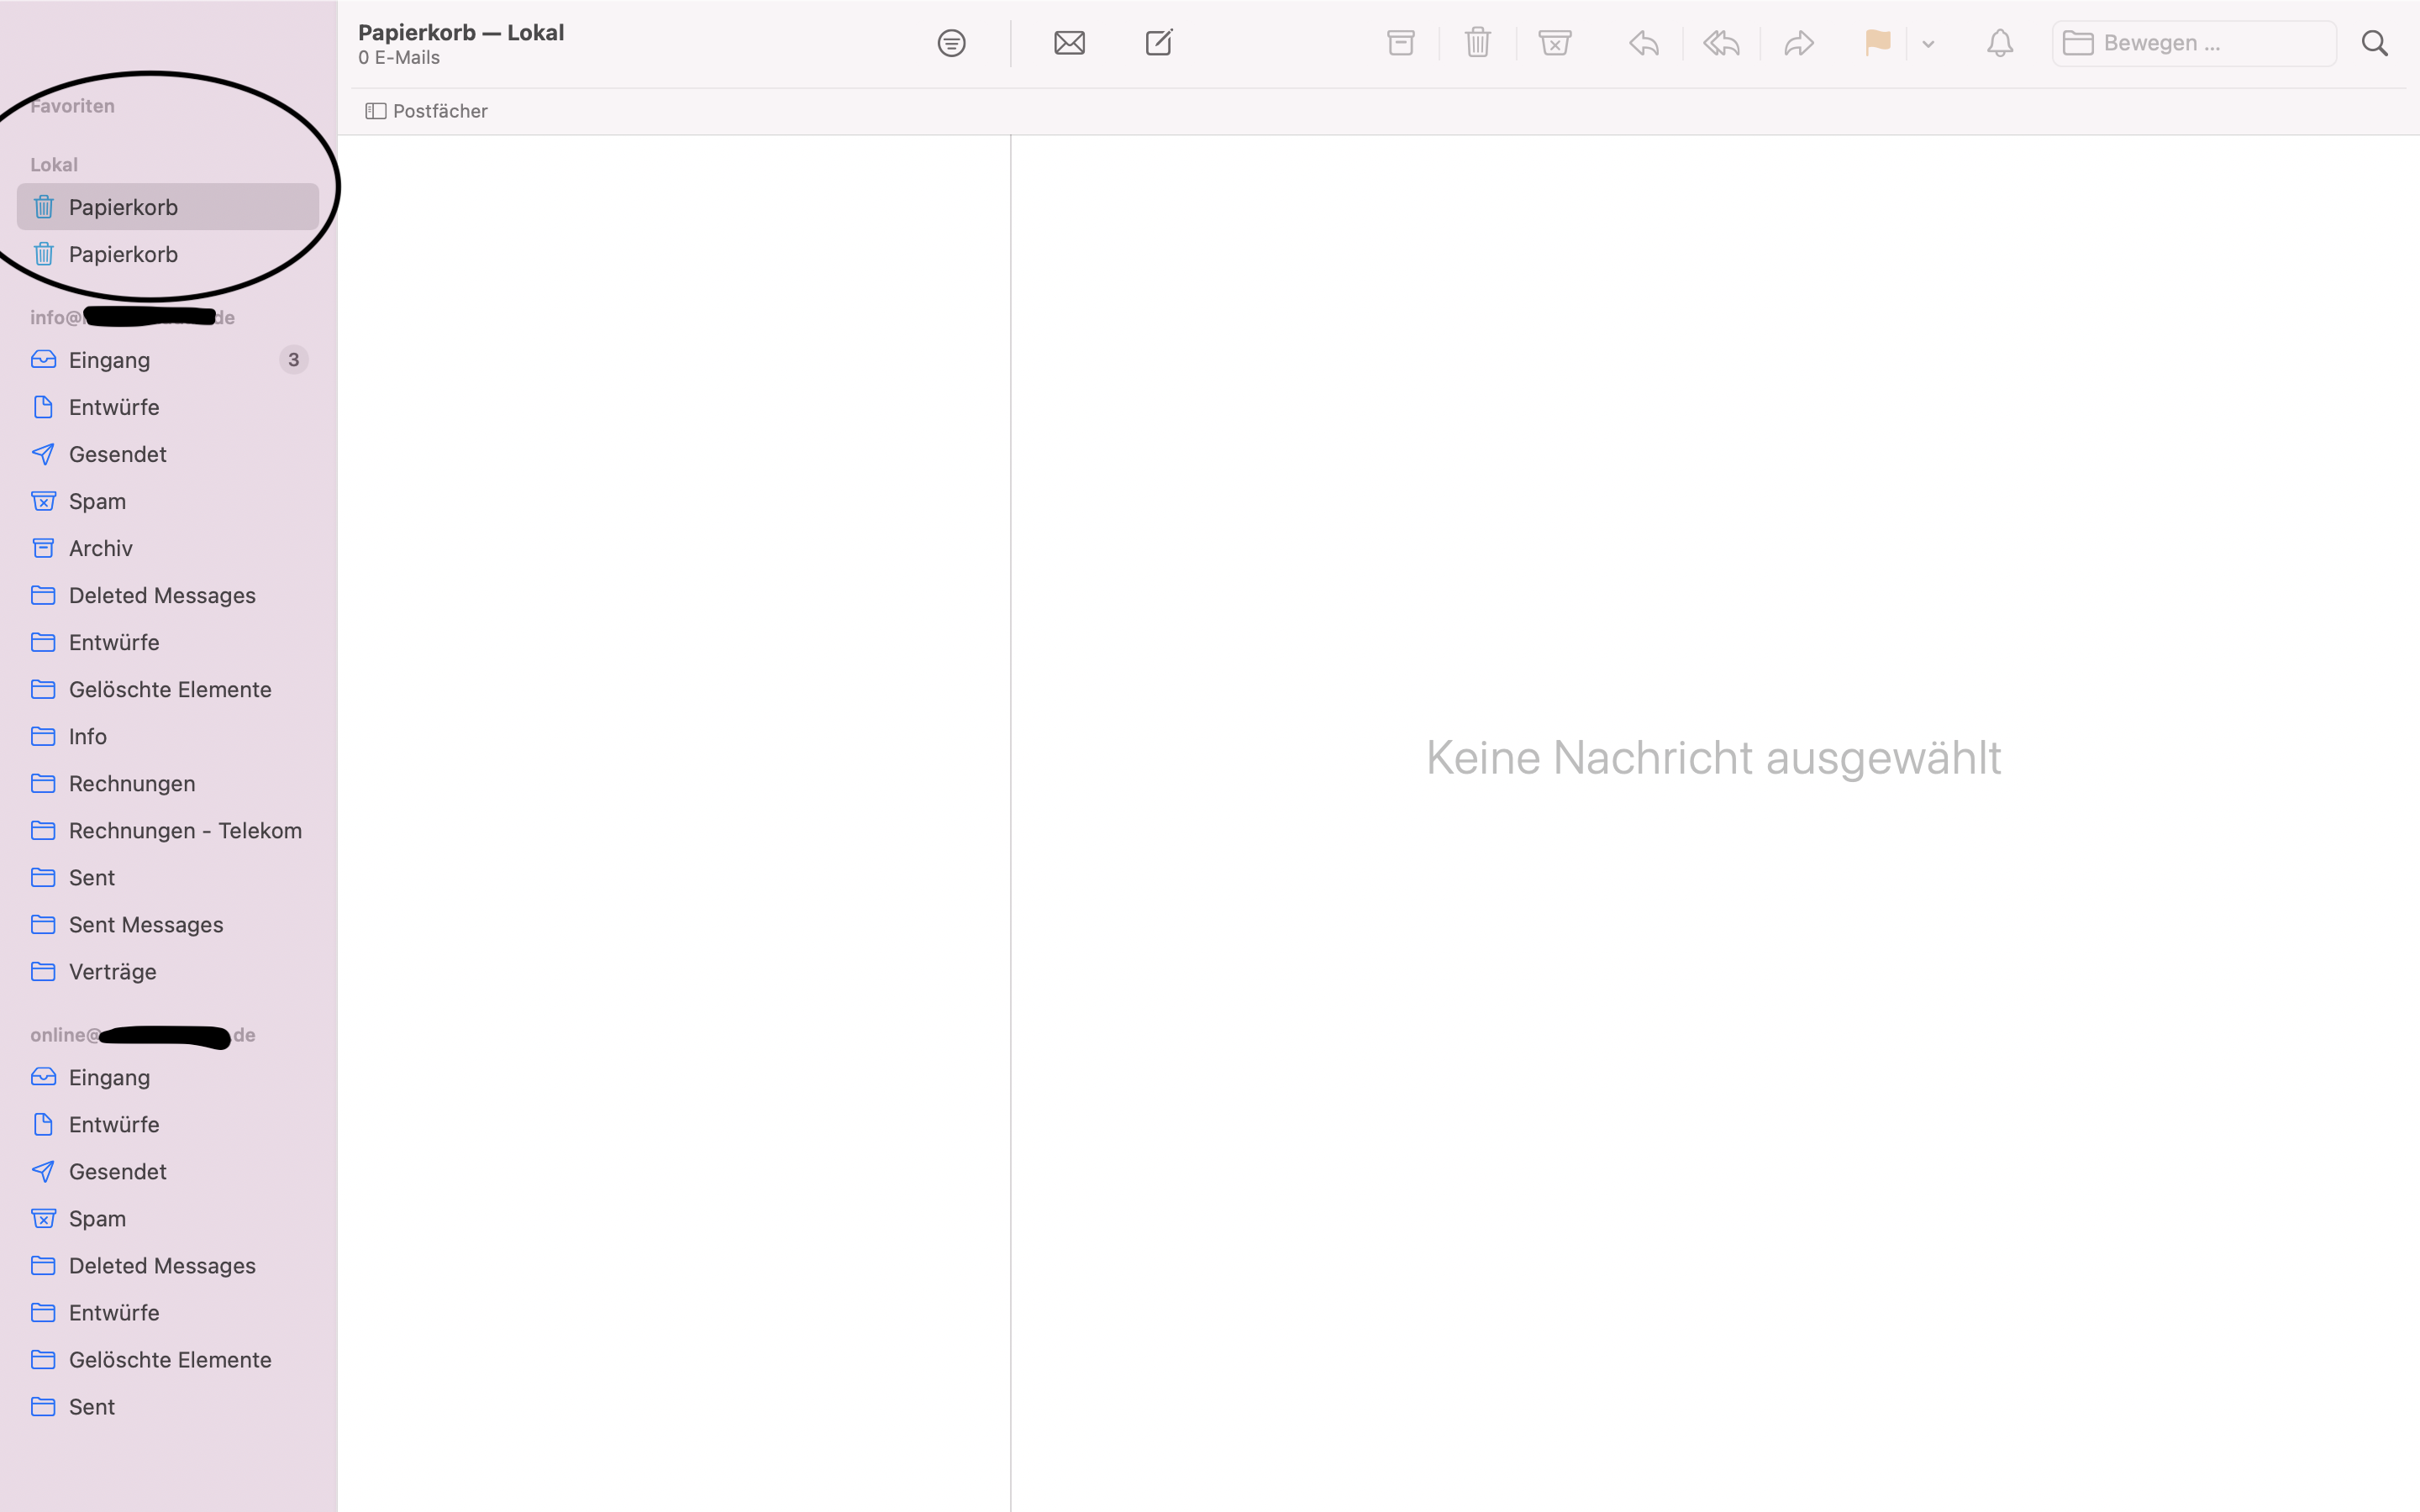Select the second Papierkorb mailbox
This screenshot has width=2420, height=1512.
pyautogui.click(x=123, y=254)
